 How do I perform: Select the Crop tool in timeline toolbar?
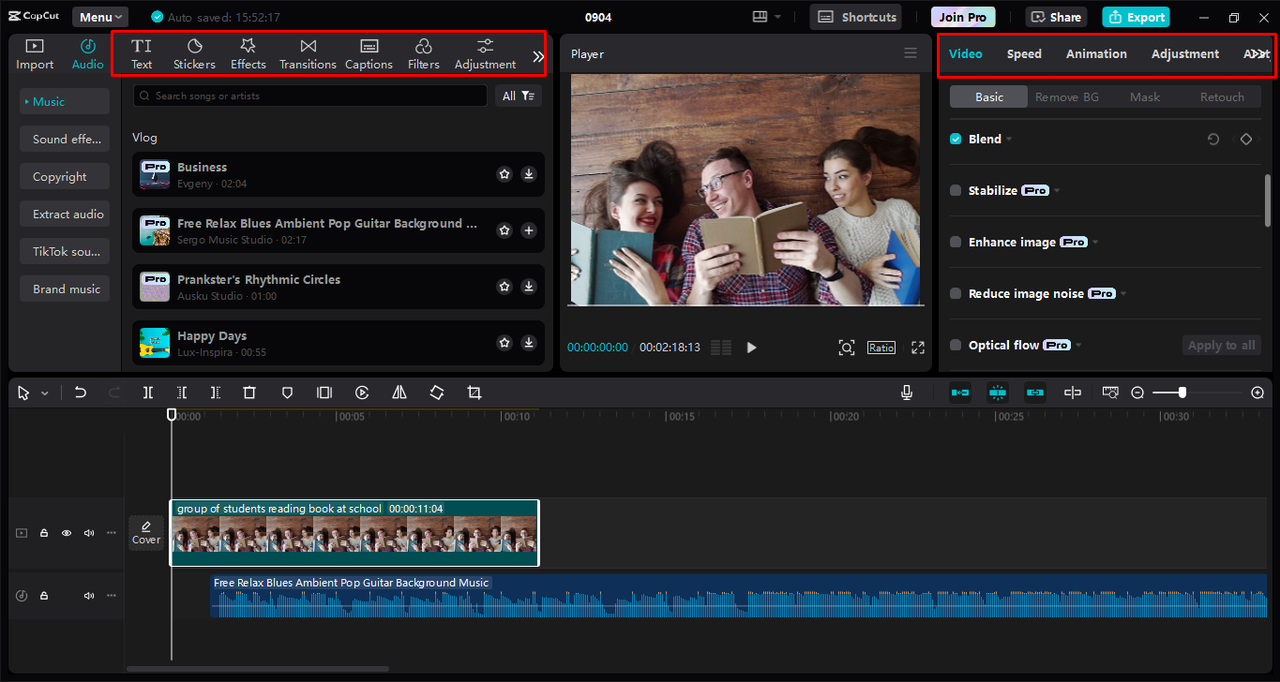(x=474, y=393)
